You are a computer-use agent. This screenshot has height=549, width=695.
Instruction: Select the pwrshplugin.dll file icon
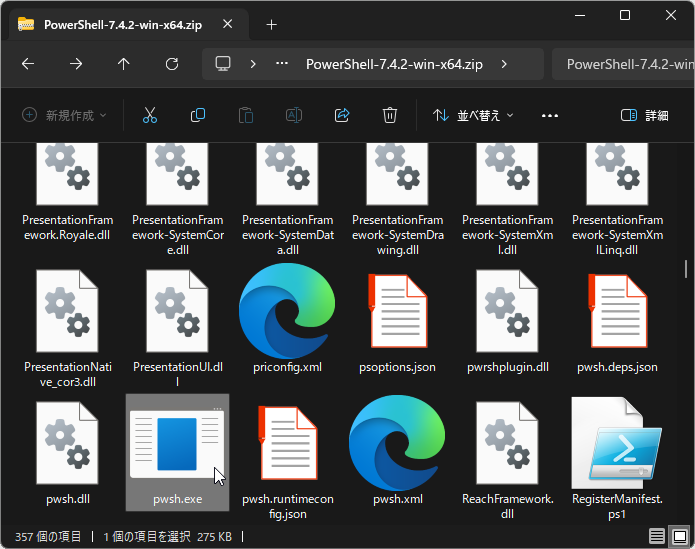(507, 311)
